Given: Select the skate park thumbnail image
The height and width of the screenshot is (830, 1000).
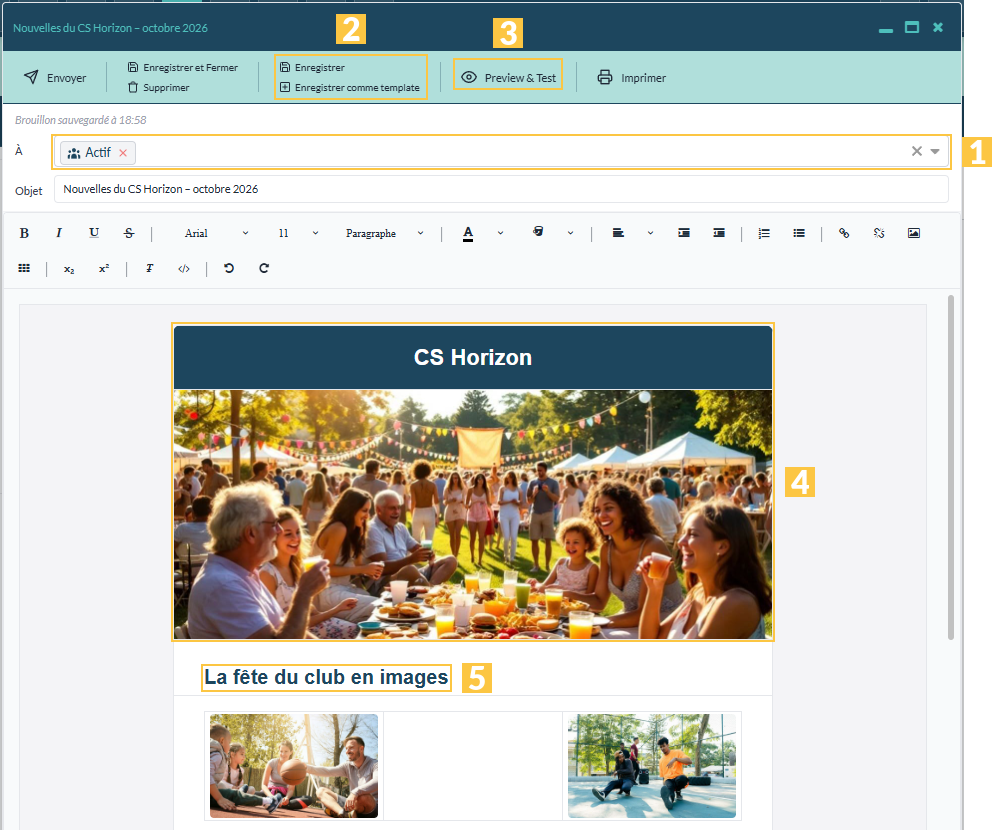Looking at the screenshot, I should (652, 766).
